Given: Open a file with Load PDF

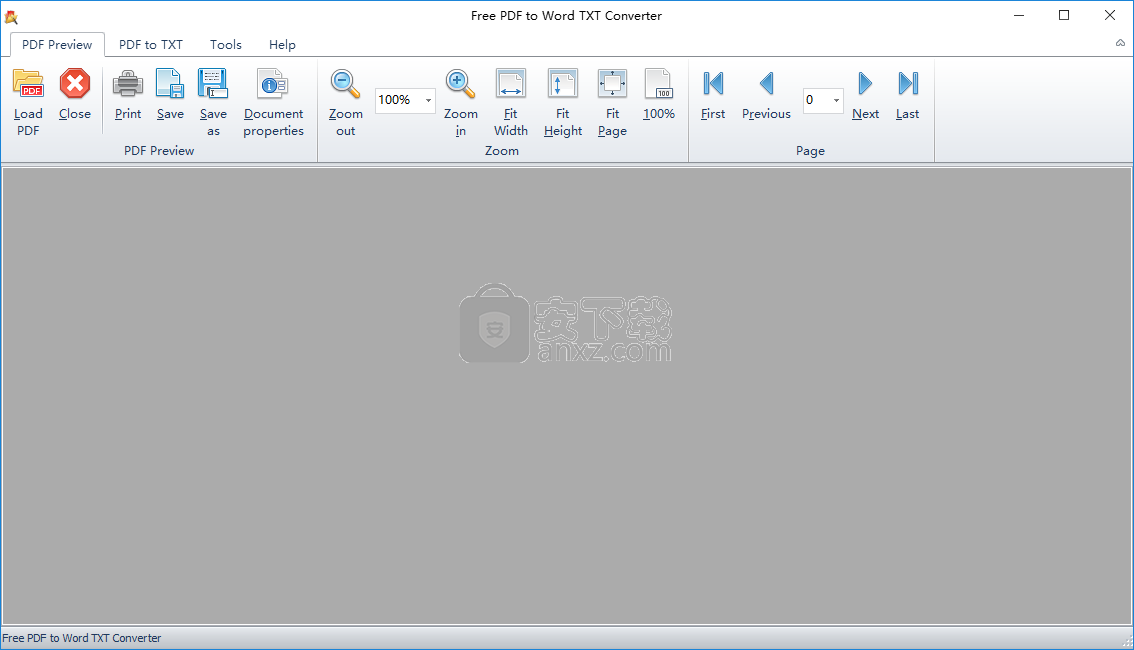Looking at the screenshot, I should (28, 102).
